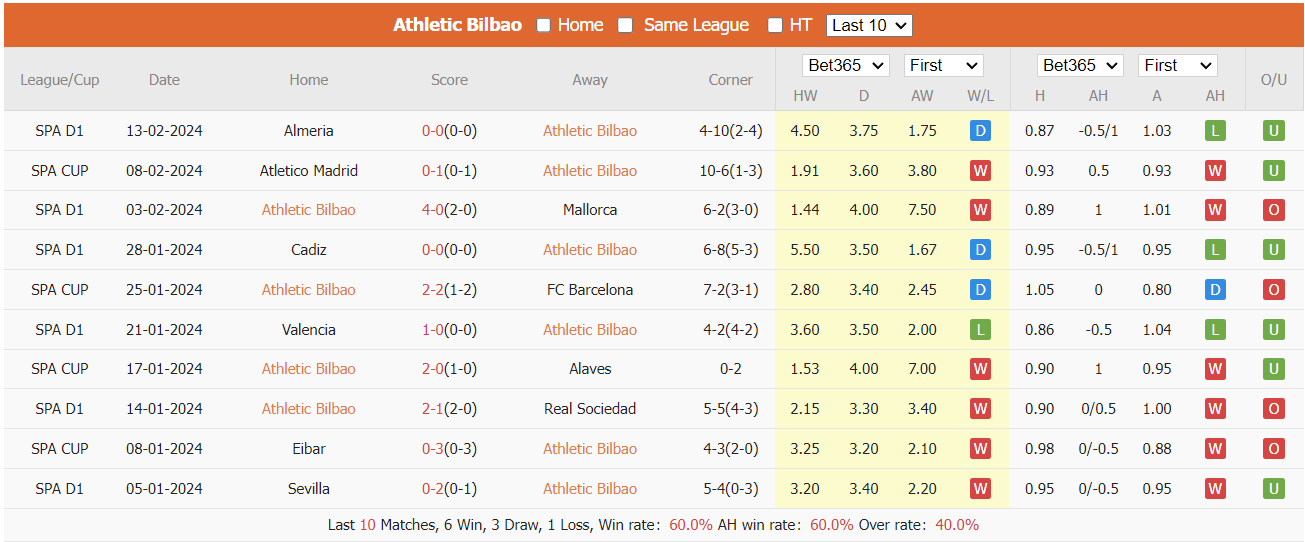
Task: Open the rightmost First odds dropdown
Action: click(x=1178, y=65)
